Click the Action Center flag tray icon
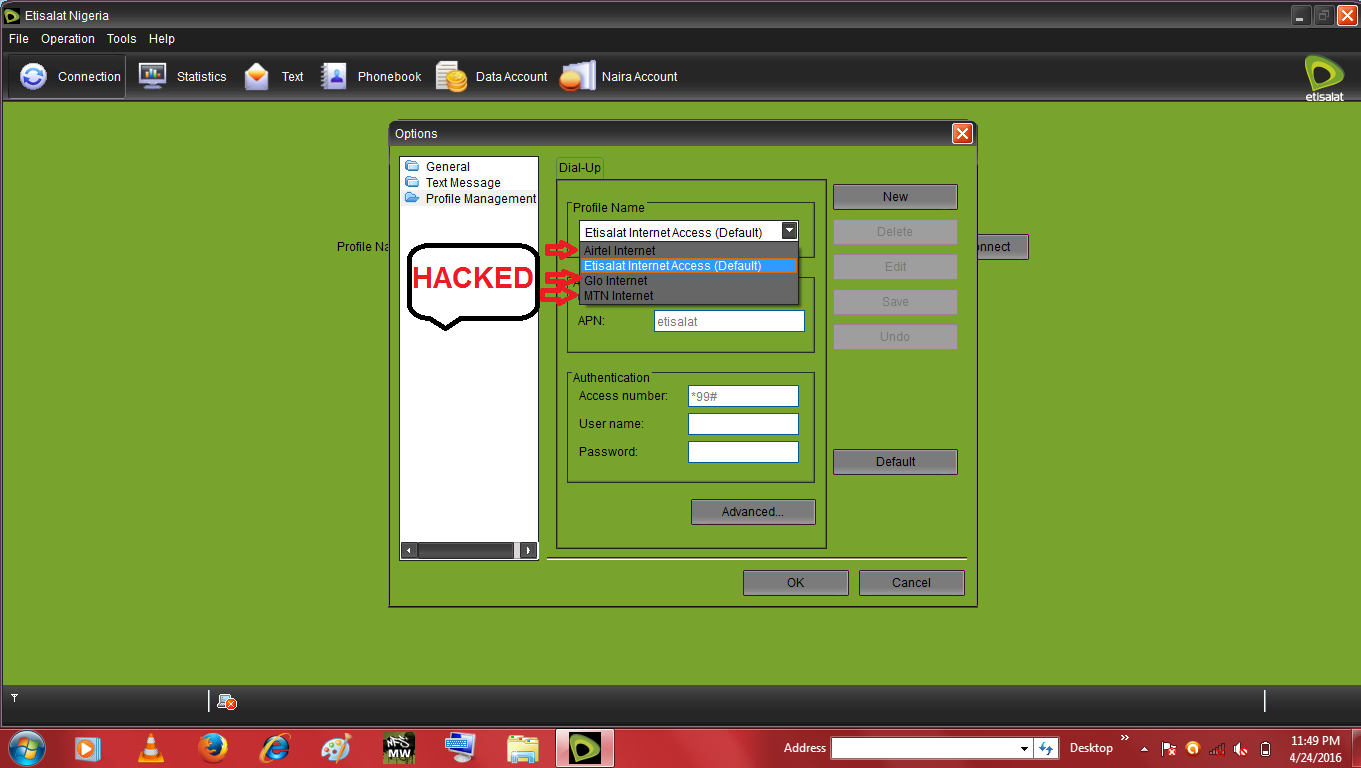The width and height of the screenshot is (1361, 768). pyautogui.click(x=1168, y=748)
